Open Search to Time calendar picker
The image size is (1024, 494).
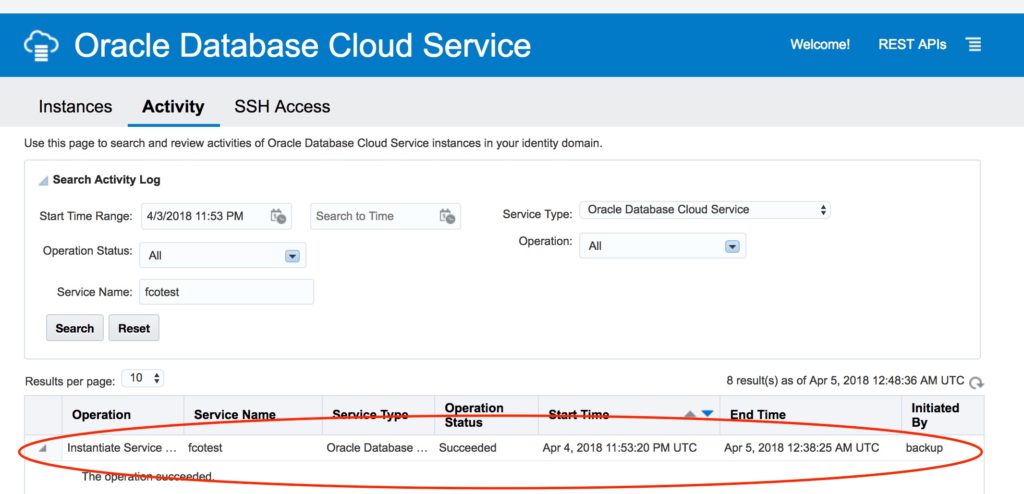[447, 216]
